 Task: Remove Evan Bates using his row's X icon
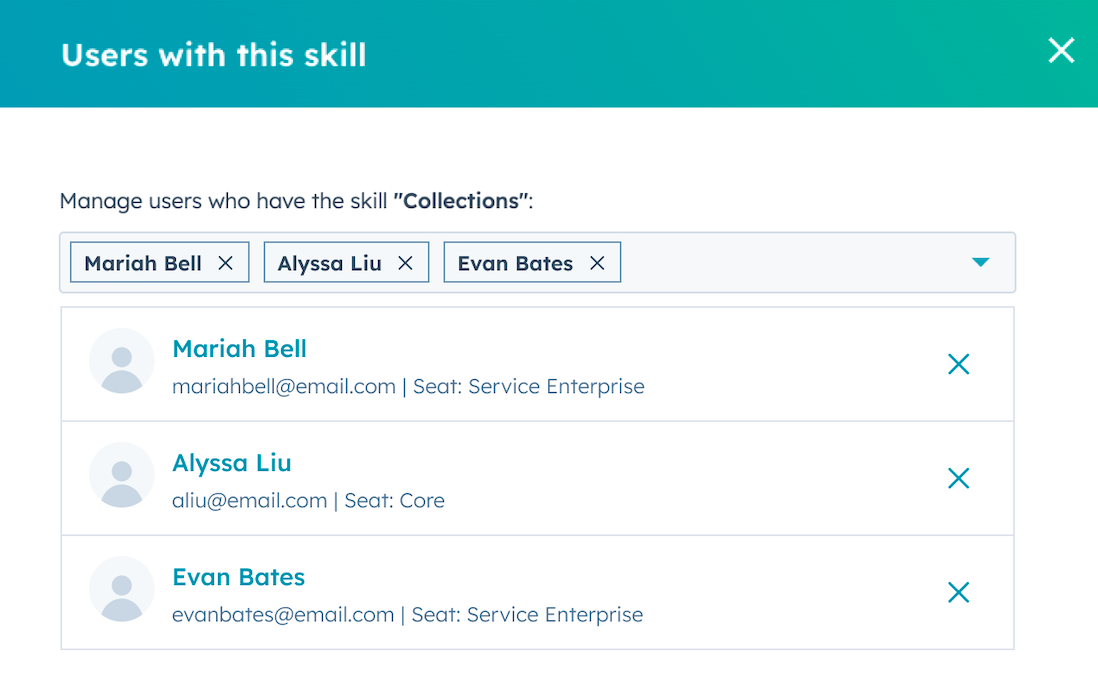[958, 592]
